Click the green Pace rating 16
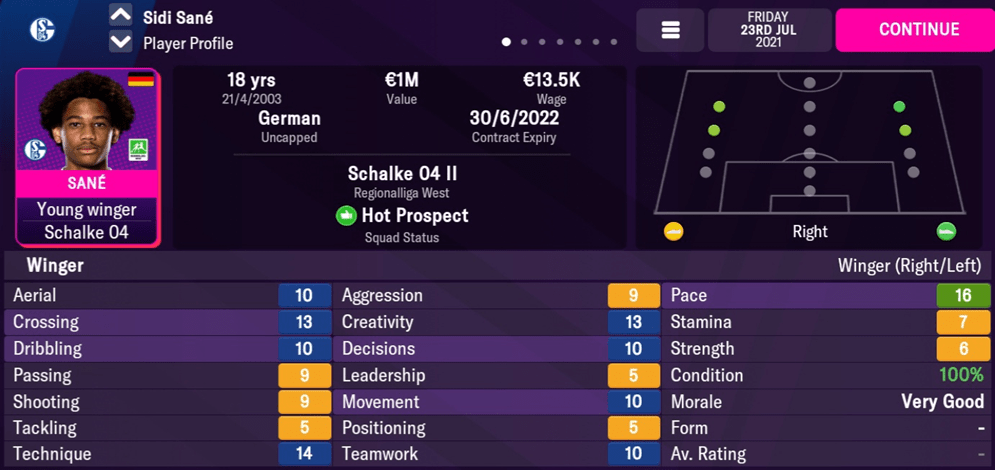The width and height of the screenshot is (995, 470). [x=963, y=295]
